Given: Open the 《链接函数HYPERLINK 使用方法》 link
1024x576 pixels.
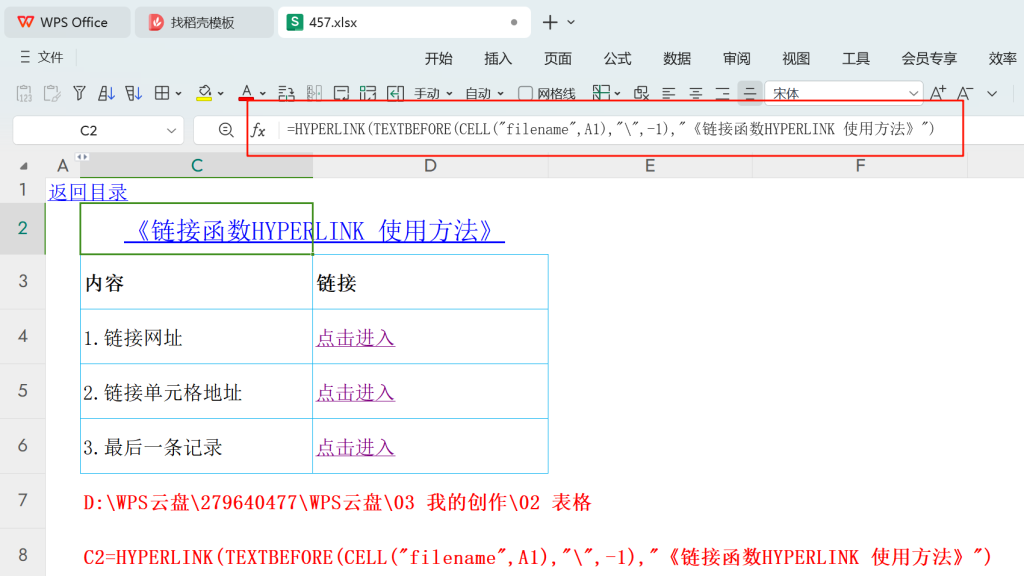Looking at the screenshot, I should click(314, 231).
